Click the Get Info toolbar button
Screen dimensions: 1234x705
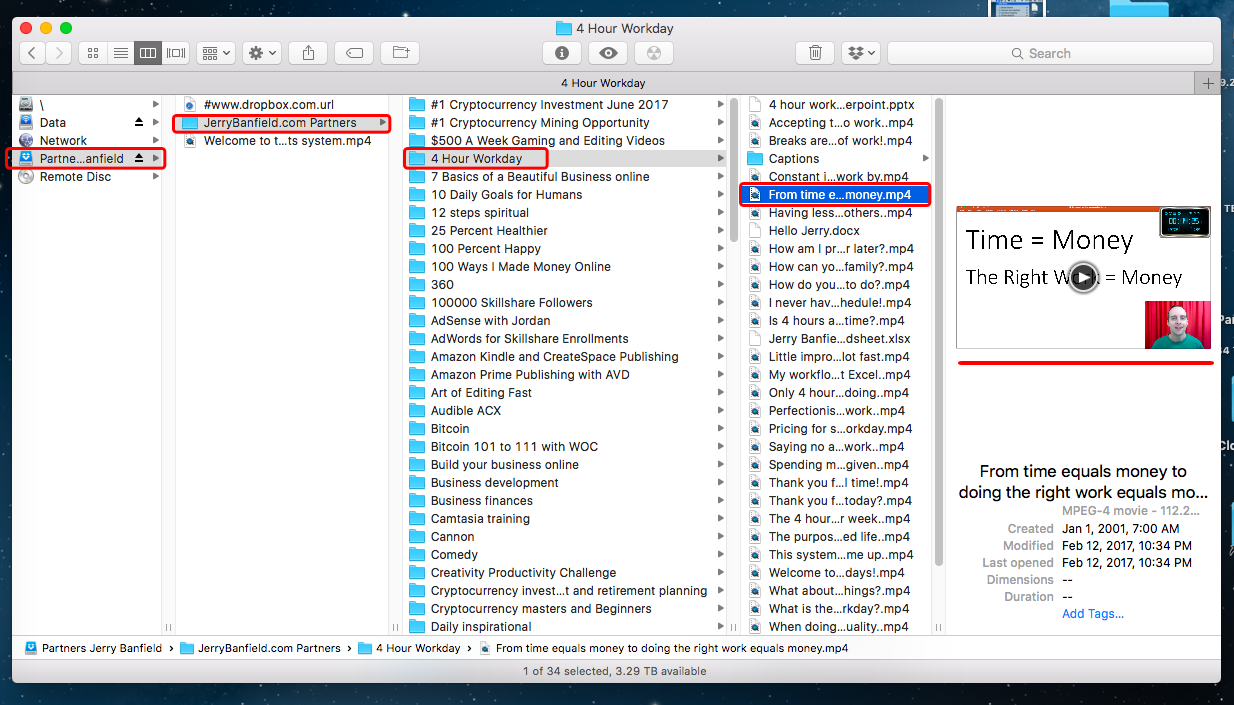tap(561, 53)
